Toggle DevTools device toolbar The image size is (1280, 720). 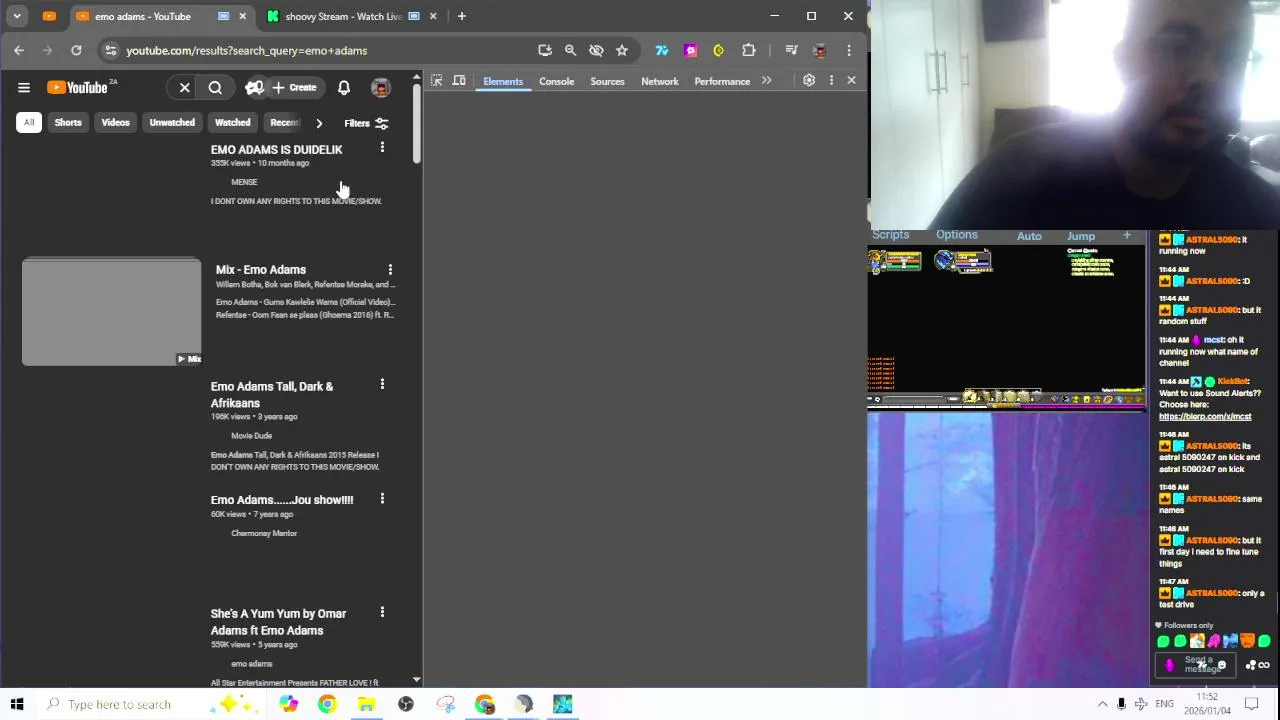coord(459,81)
